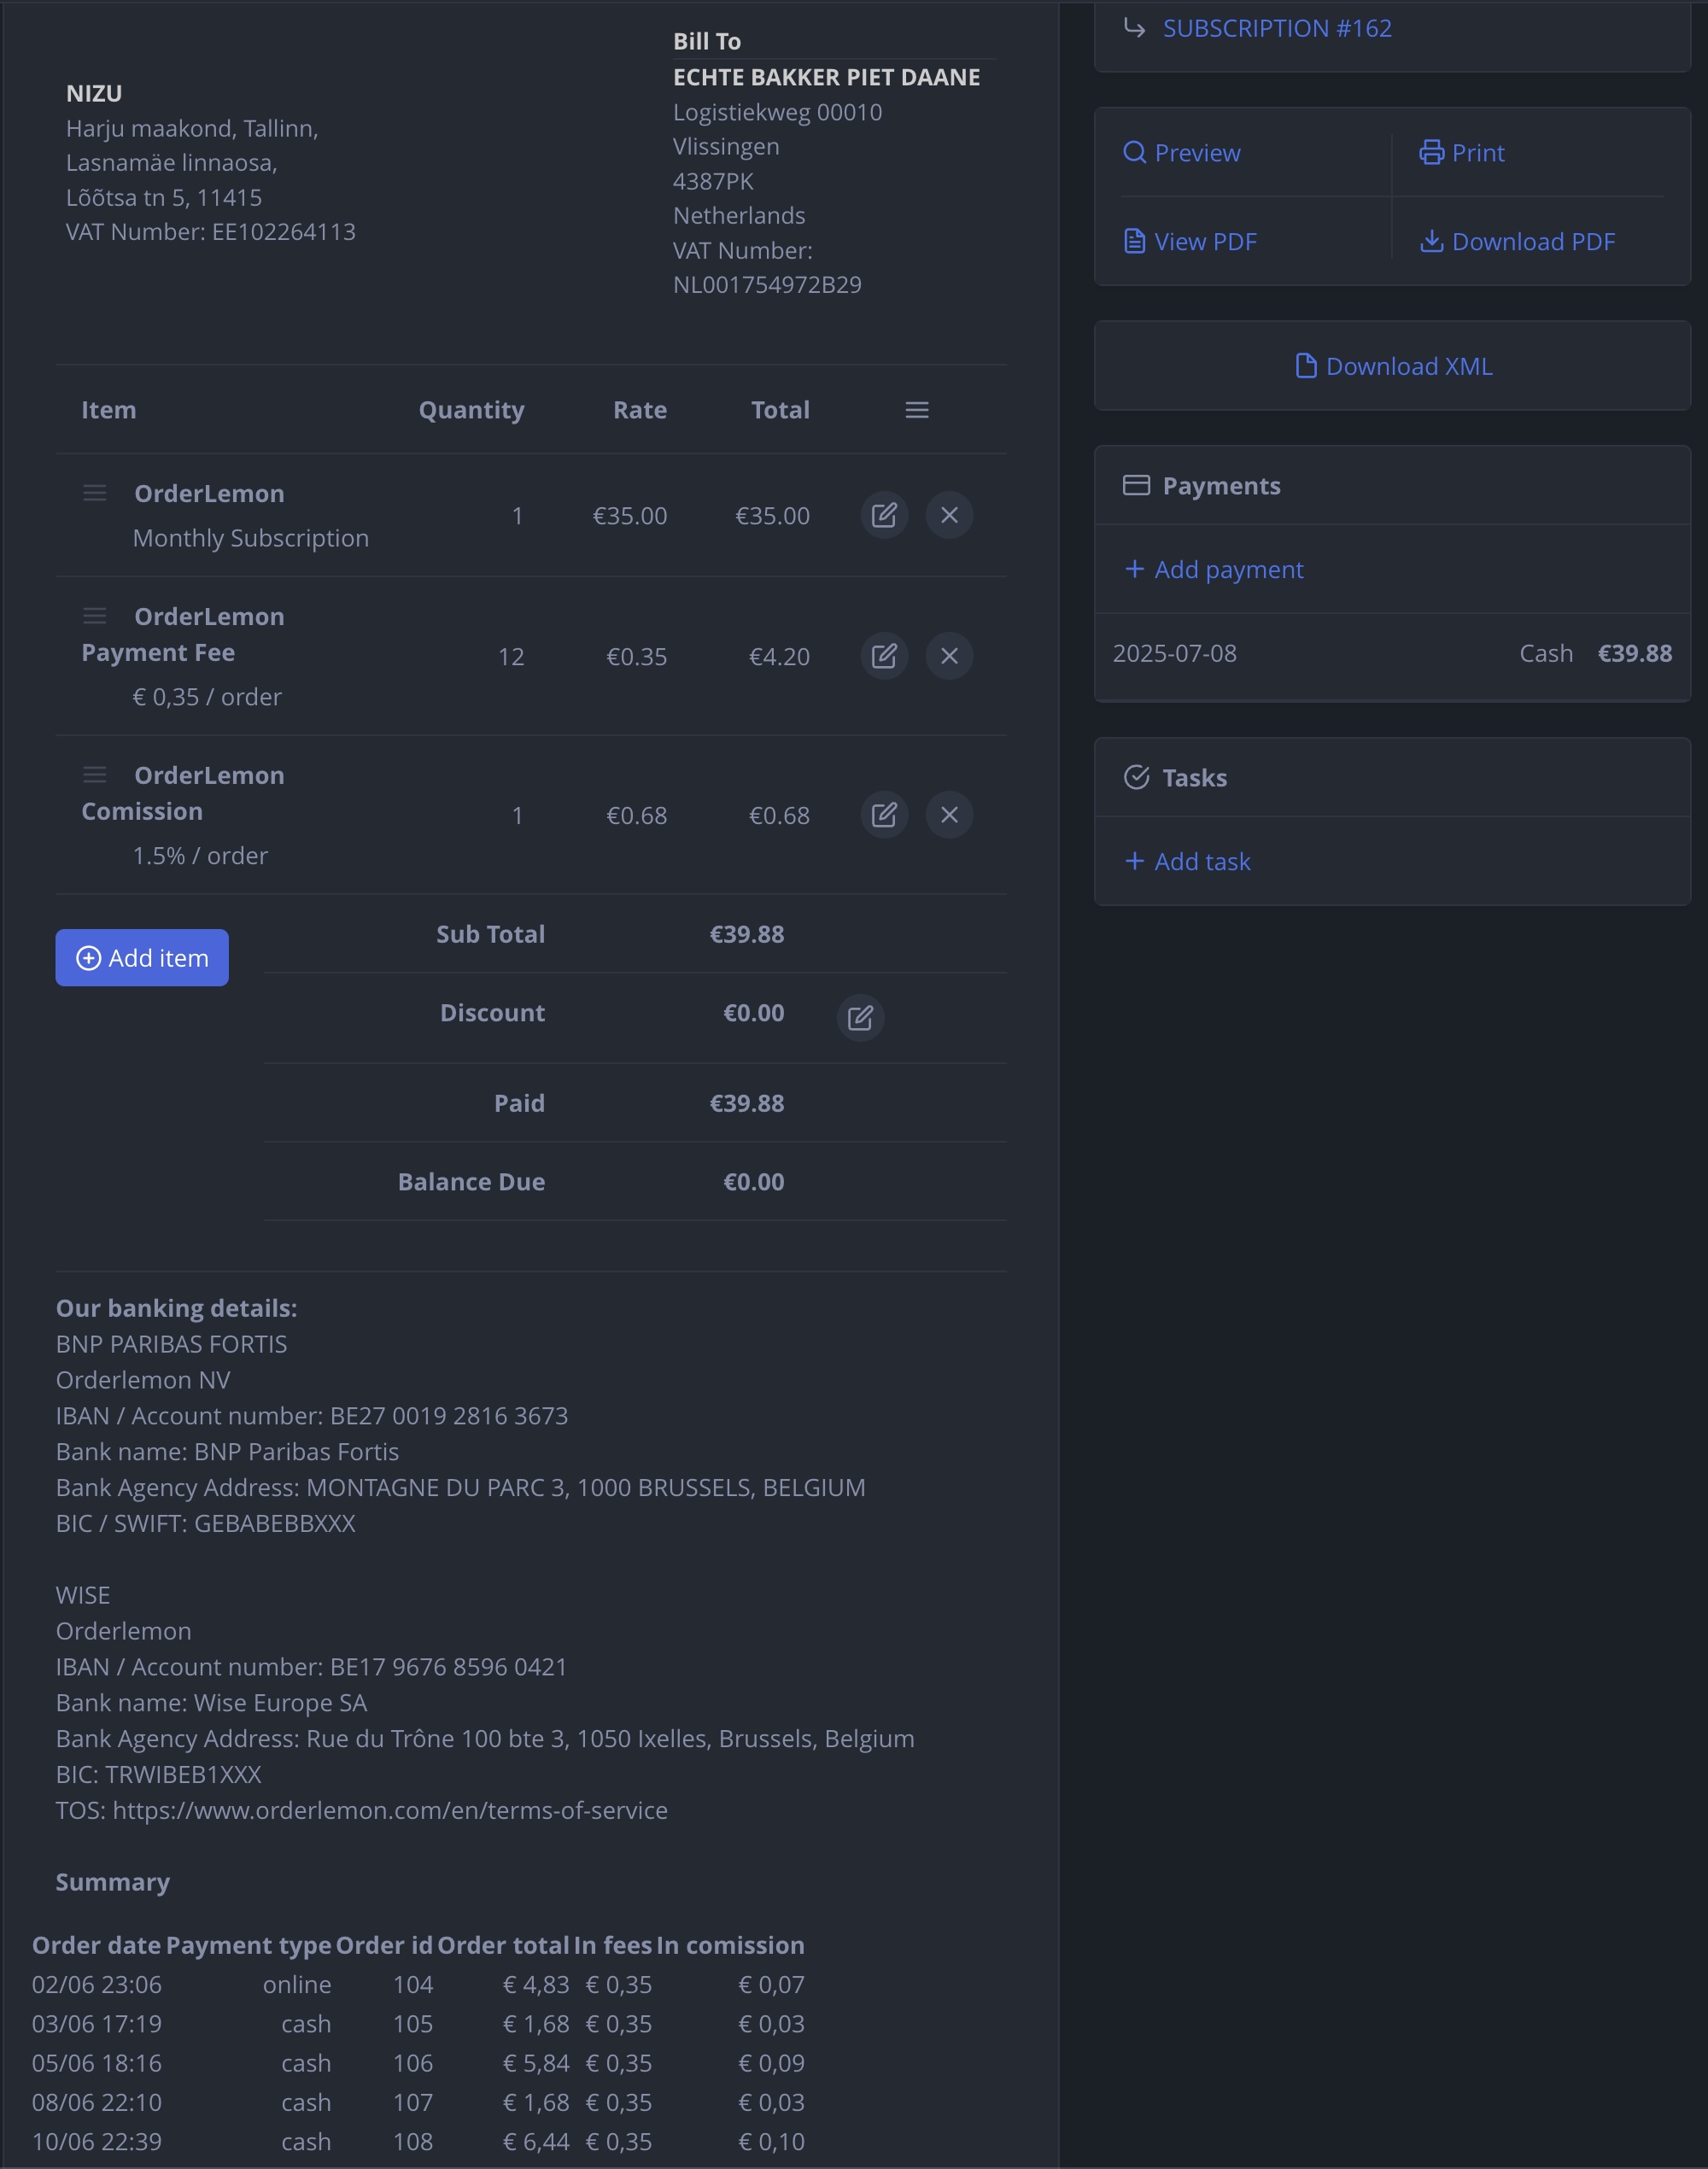This screenshot has height=2169, width=1708.
Task: Open the items table column menu icon
Action: pos(917,410)
